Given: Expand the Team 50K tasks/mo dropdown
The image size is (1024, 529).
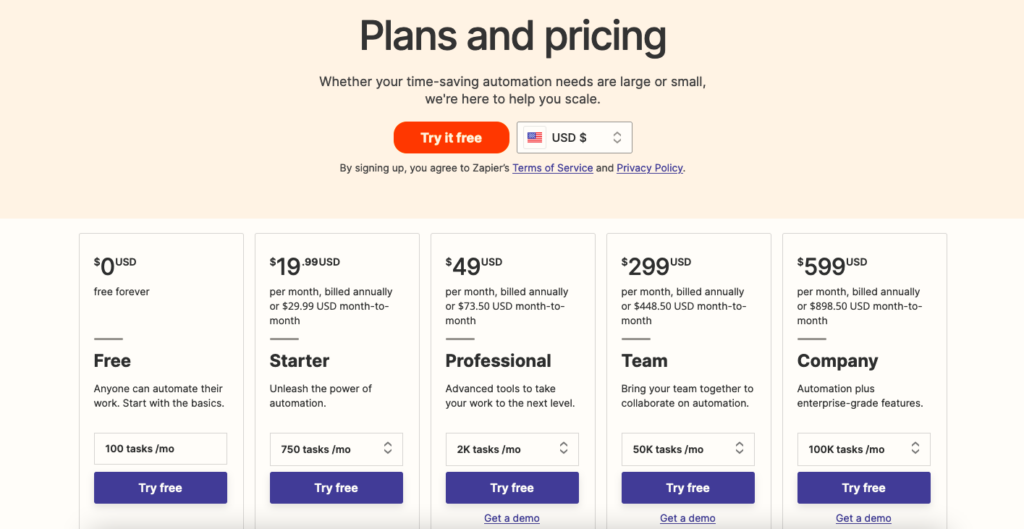Looking at the screenshot, I should tap(688, 449).
